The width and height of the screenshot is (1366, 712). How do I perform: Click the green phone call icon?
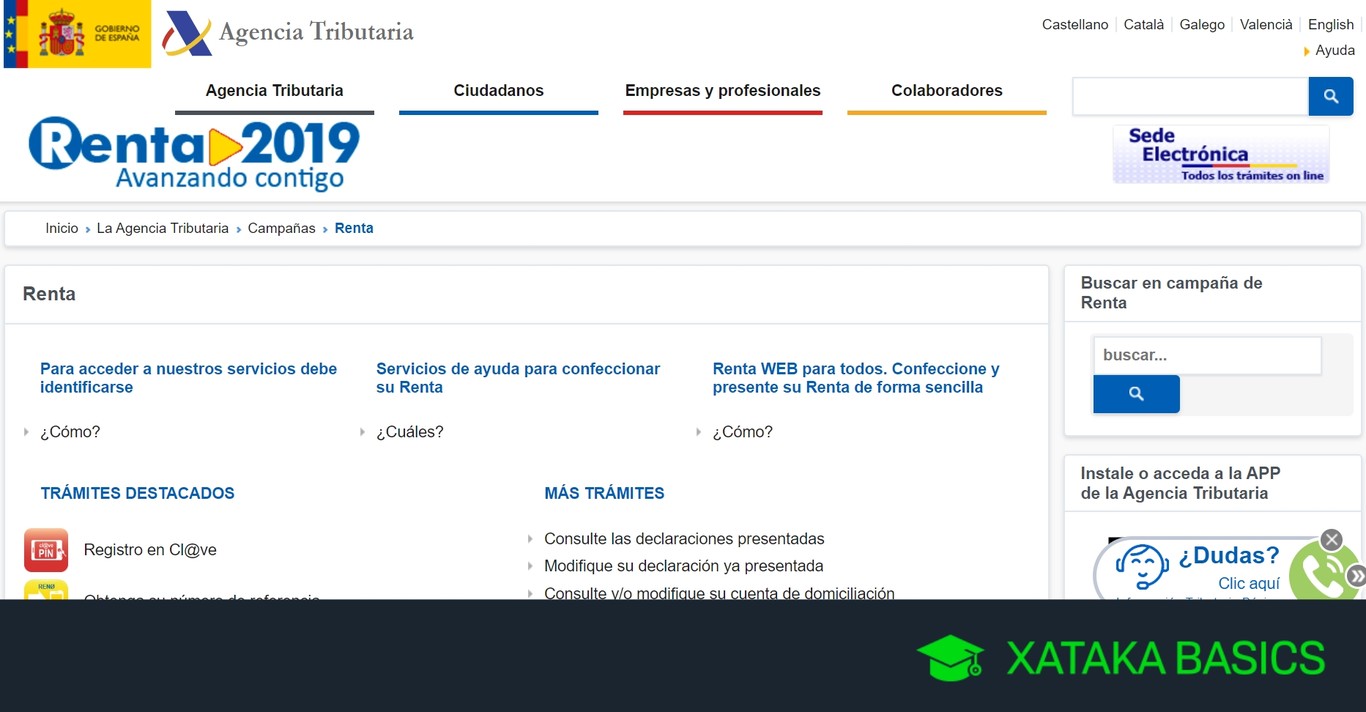[1321, 573]
